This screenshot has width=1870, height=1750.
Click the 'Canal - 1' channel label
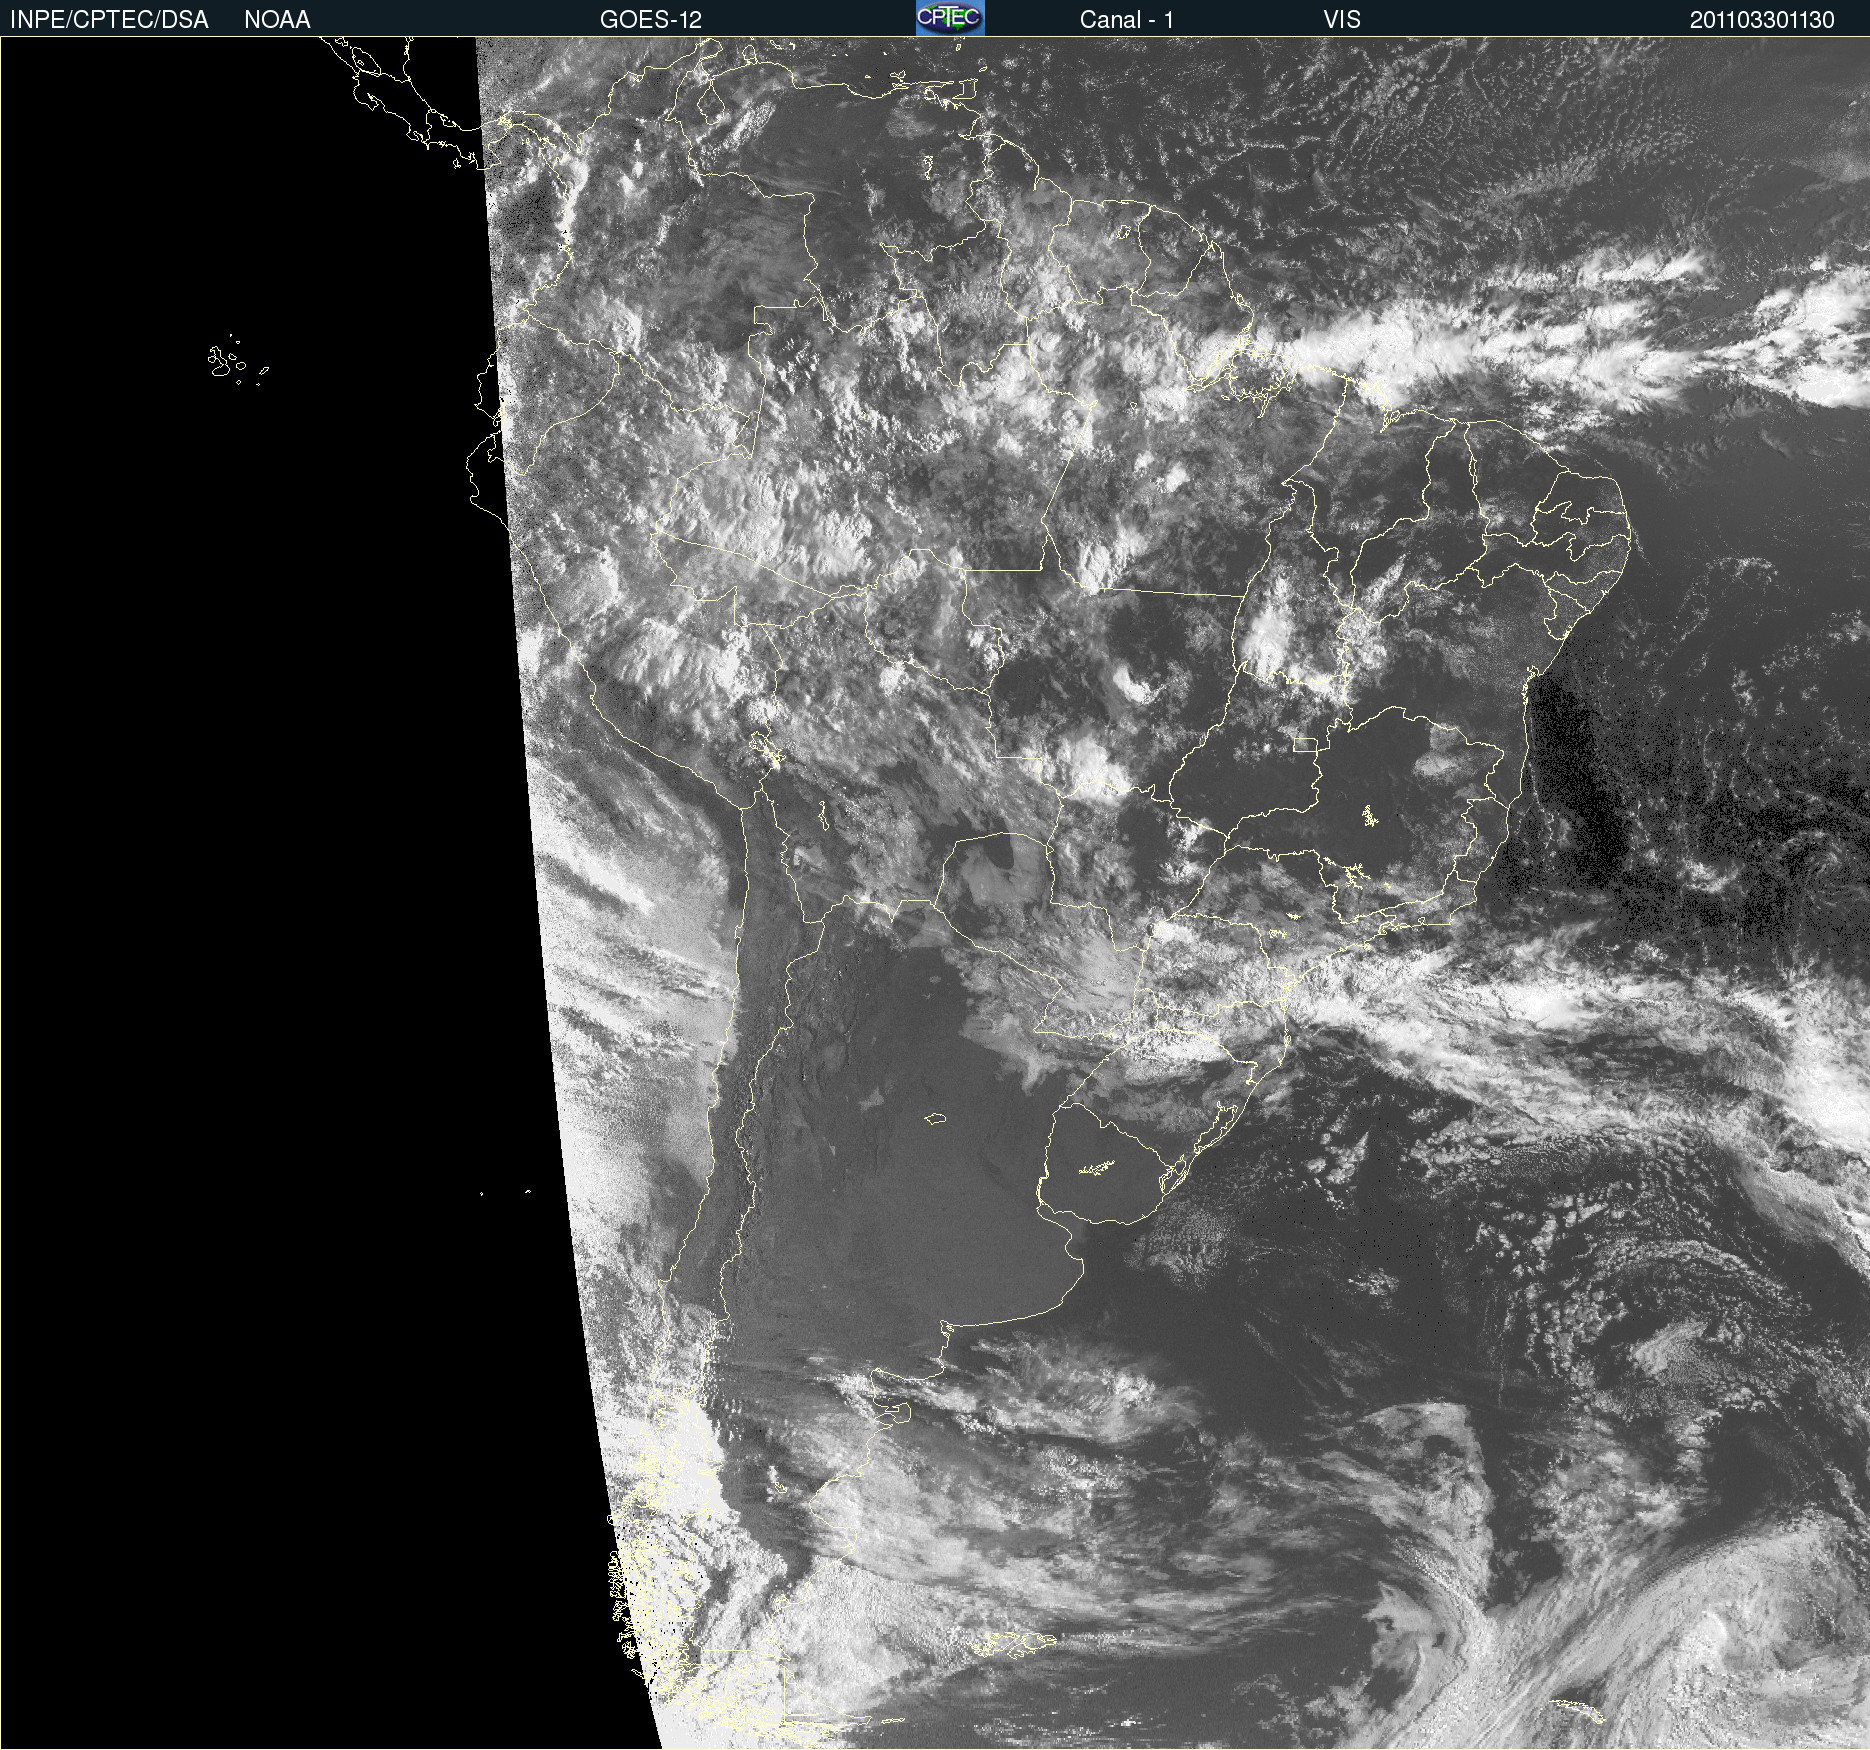[x=1127, y=20]
